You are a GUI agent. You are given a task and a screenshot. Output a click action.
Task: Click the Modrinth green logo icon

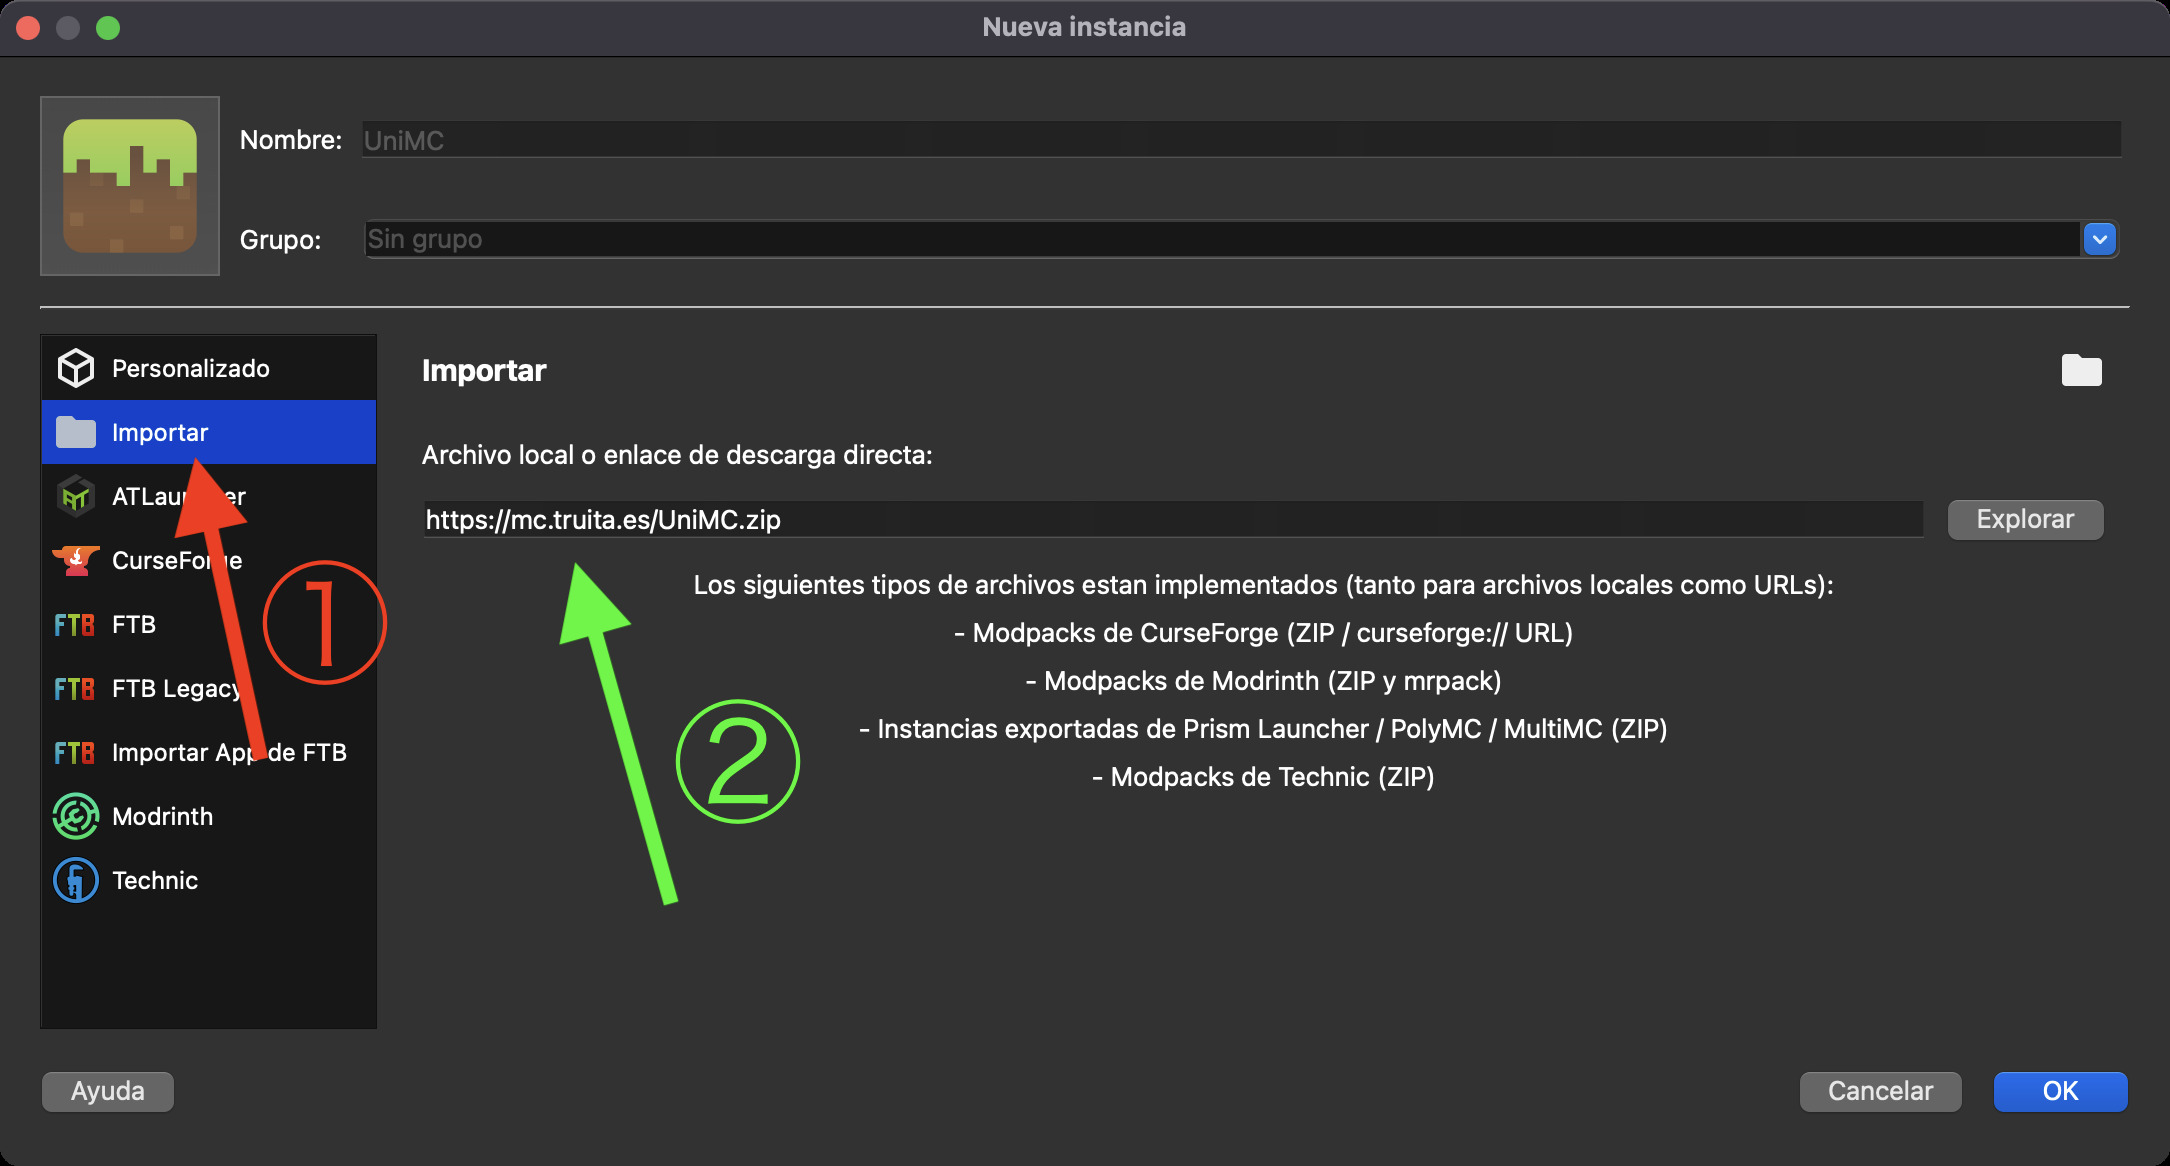point(76,816)
